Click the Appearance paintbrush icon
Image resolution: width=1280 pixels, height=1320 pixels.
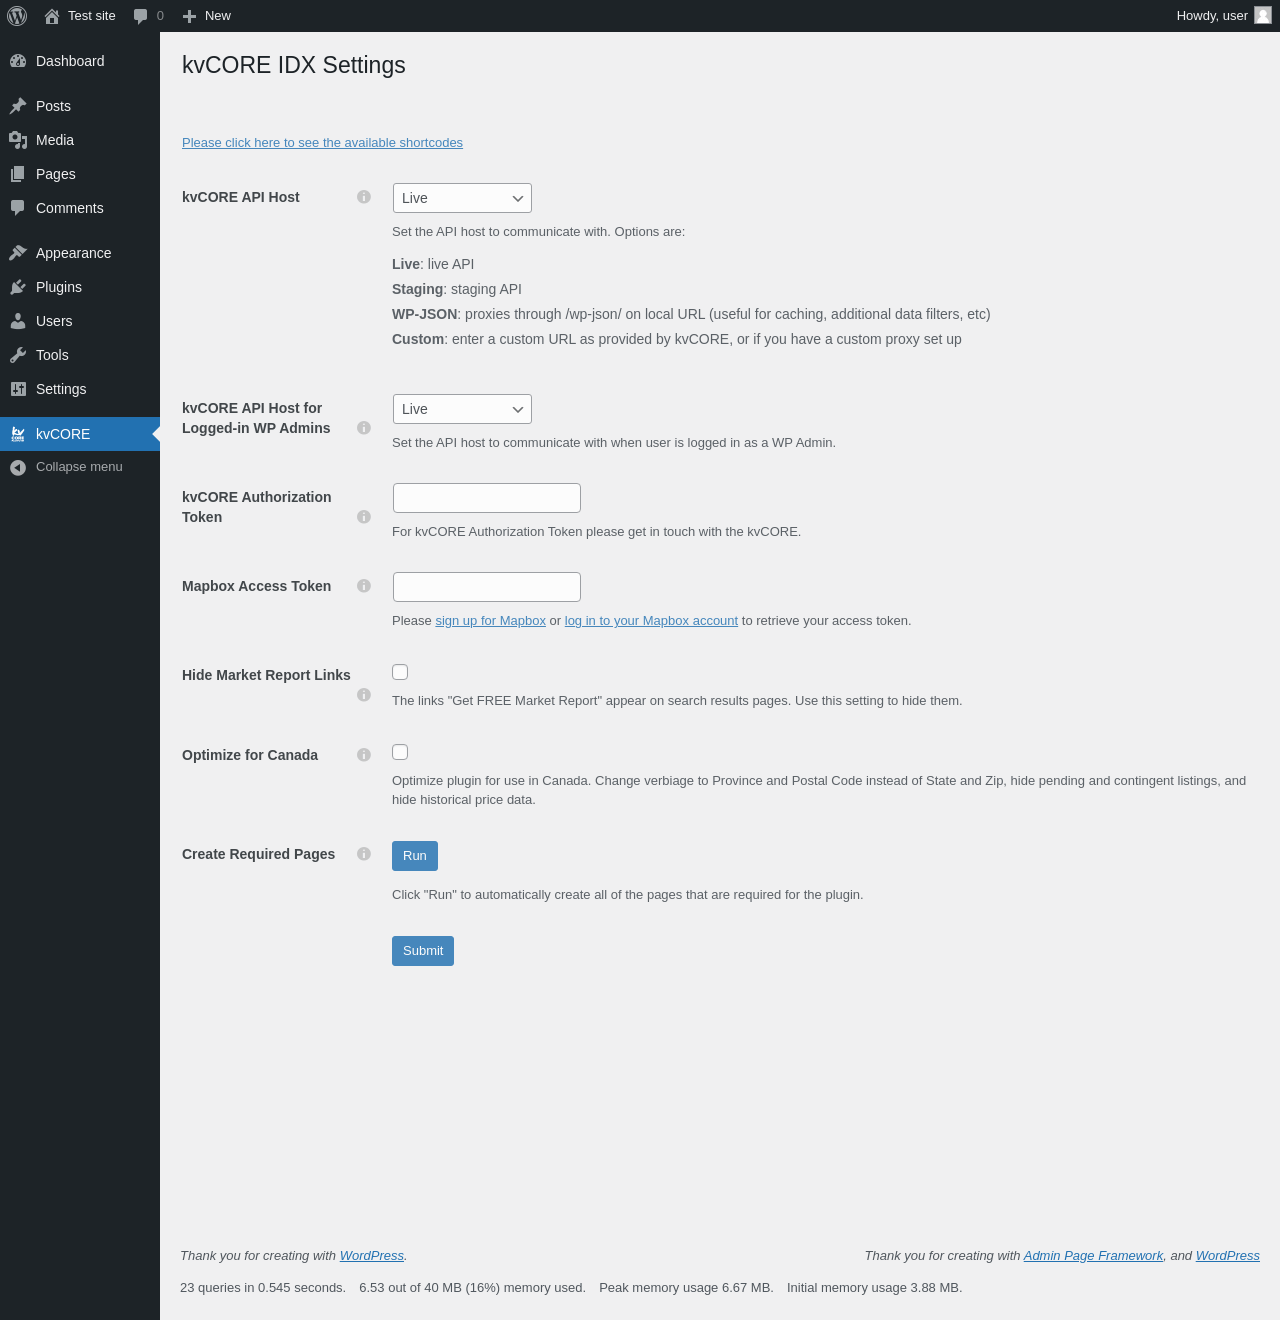18,253
